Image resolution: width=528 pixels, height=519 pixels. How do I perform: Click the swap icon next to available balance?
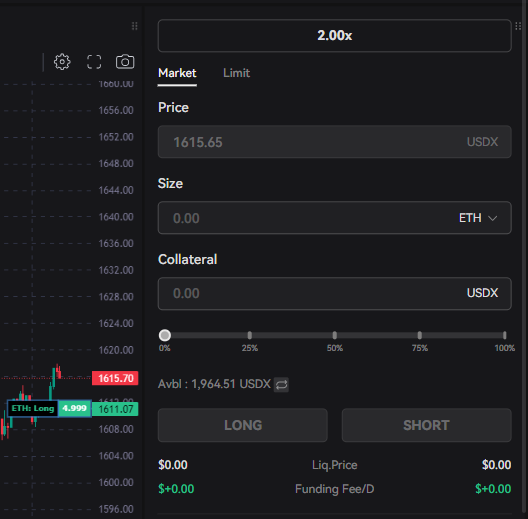(x=281, y=384)
